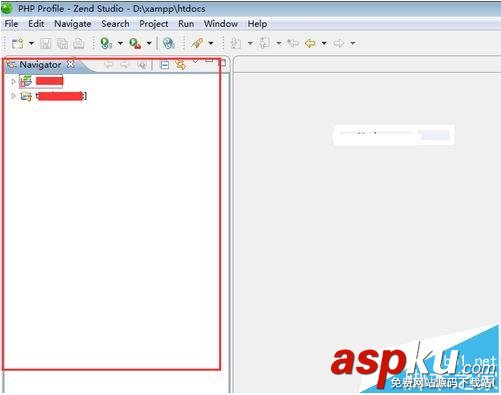501x395 pixels.
Task: Click the Print toolbar icon
Action: pos(79,44)
